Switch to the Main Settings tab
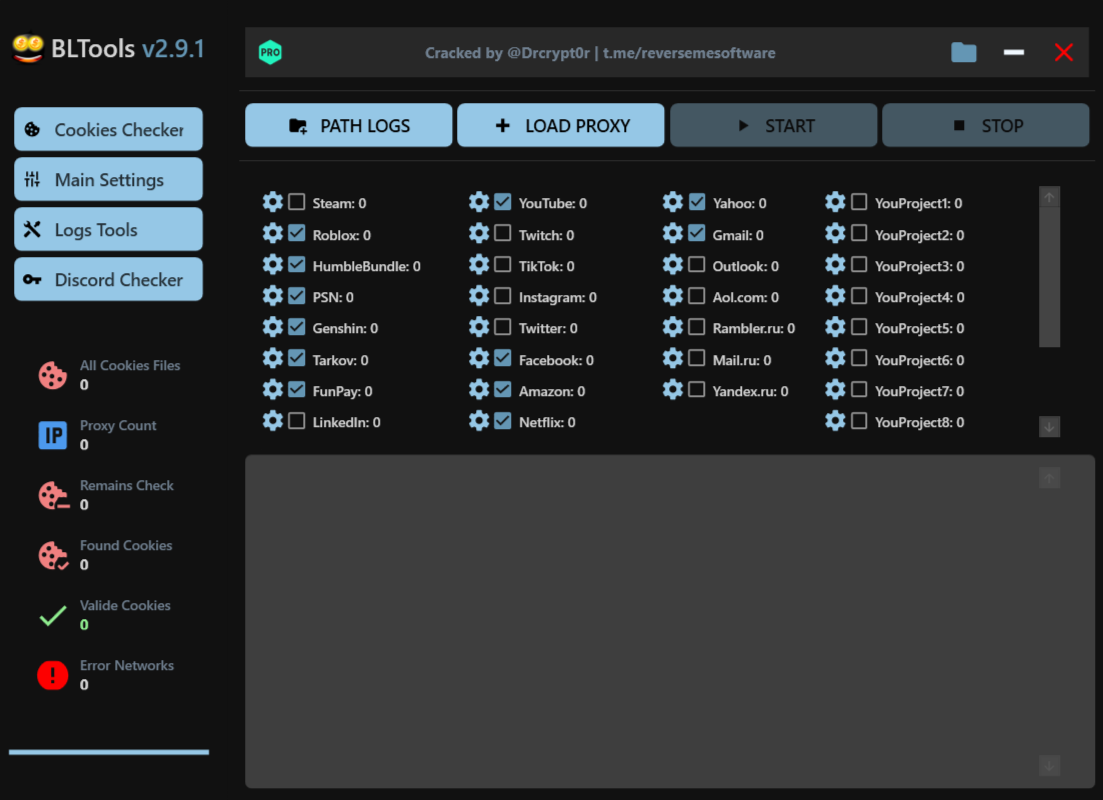Viewport: 1103px width, 800px height. pos(108,180)
